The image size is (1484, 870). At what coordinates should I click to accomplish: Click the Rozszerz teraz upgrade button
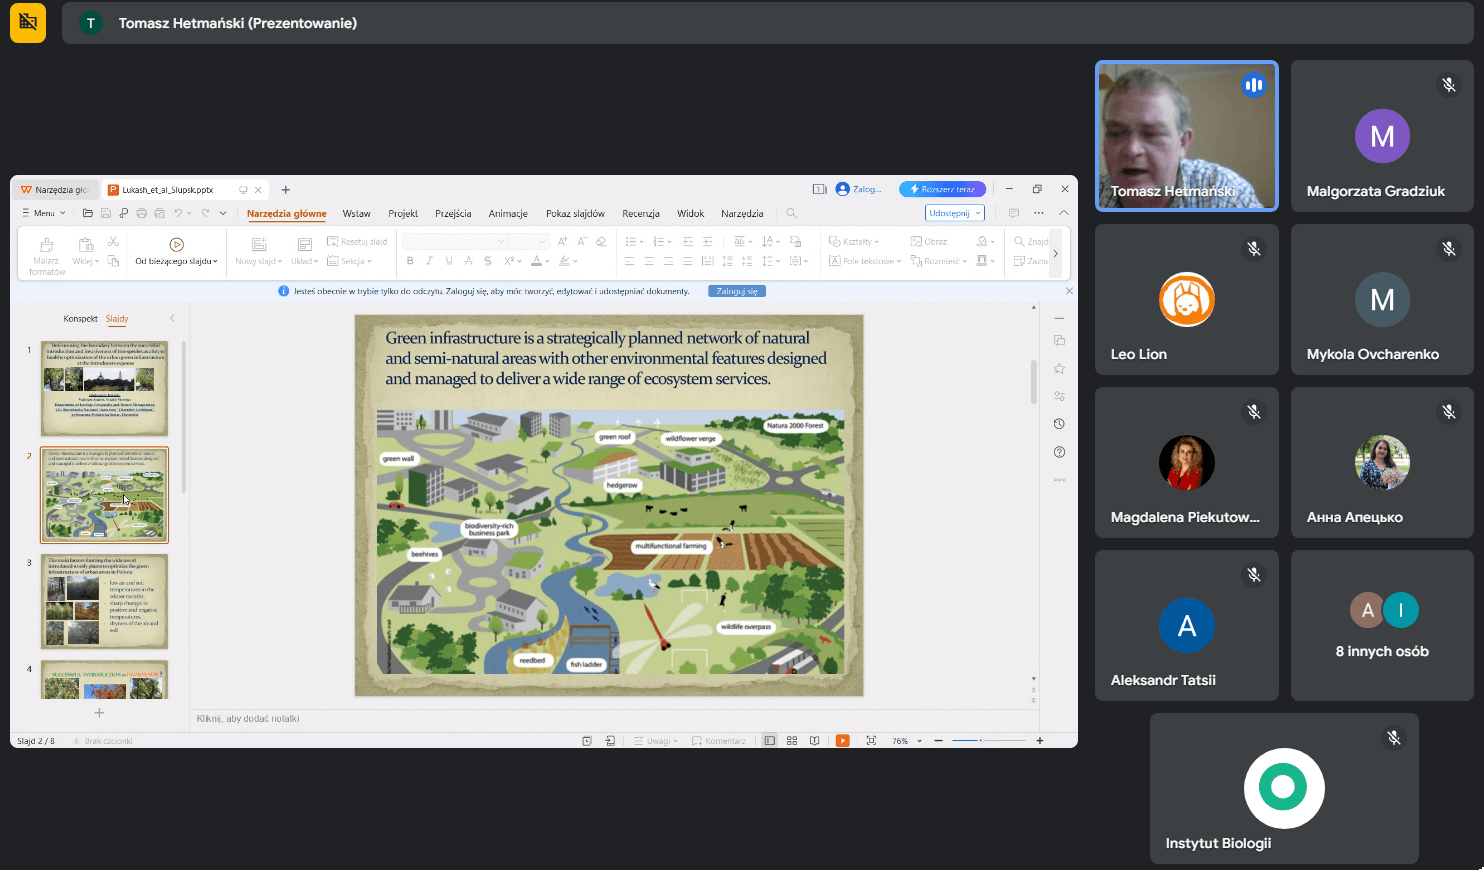(x=942, y=189)
